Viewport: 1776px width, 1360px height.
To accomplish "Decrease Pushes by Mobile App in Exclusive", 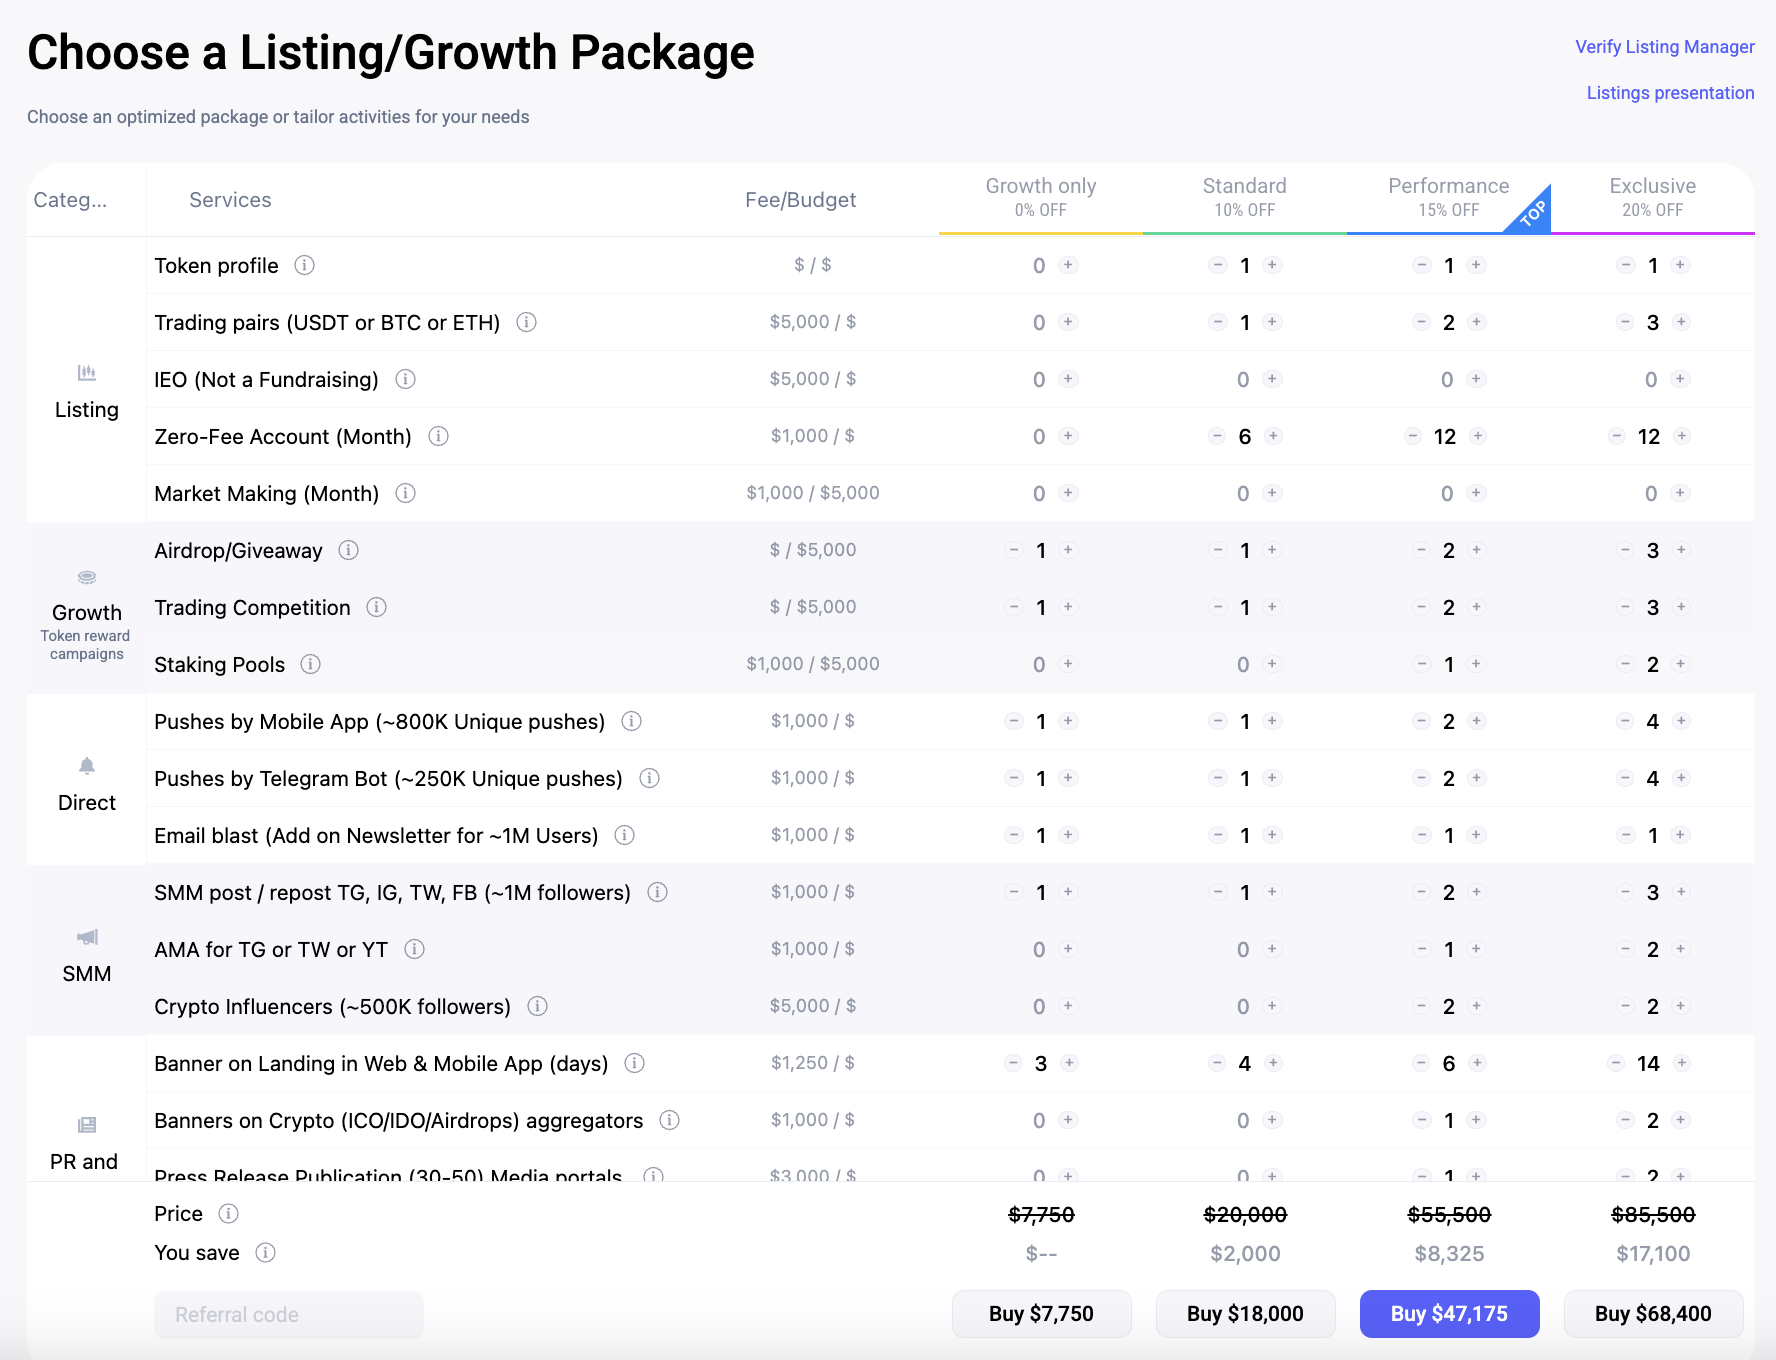I will pyautogui.click(x=1625, y=721).
